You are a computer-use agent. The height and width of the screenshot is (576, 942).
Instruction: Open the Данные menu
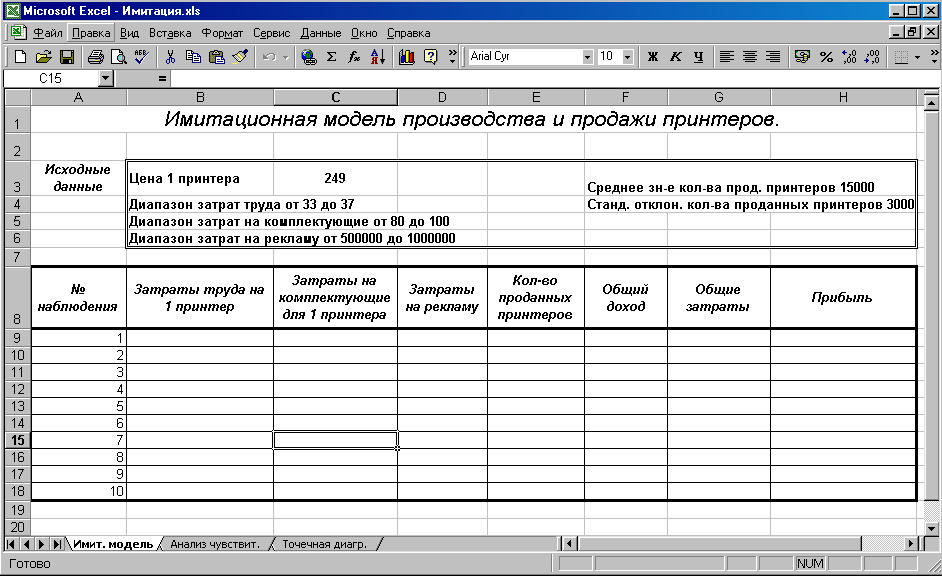[321, 33]
